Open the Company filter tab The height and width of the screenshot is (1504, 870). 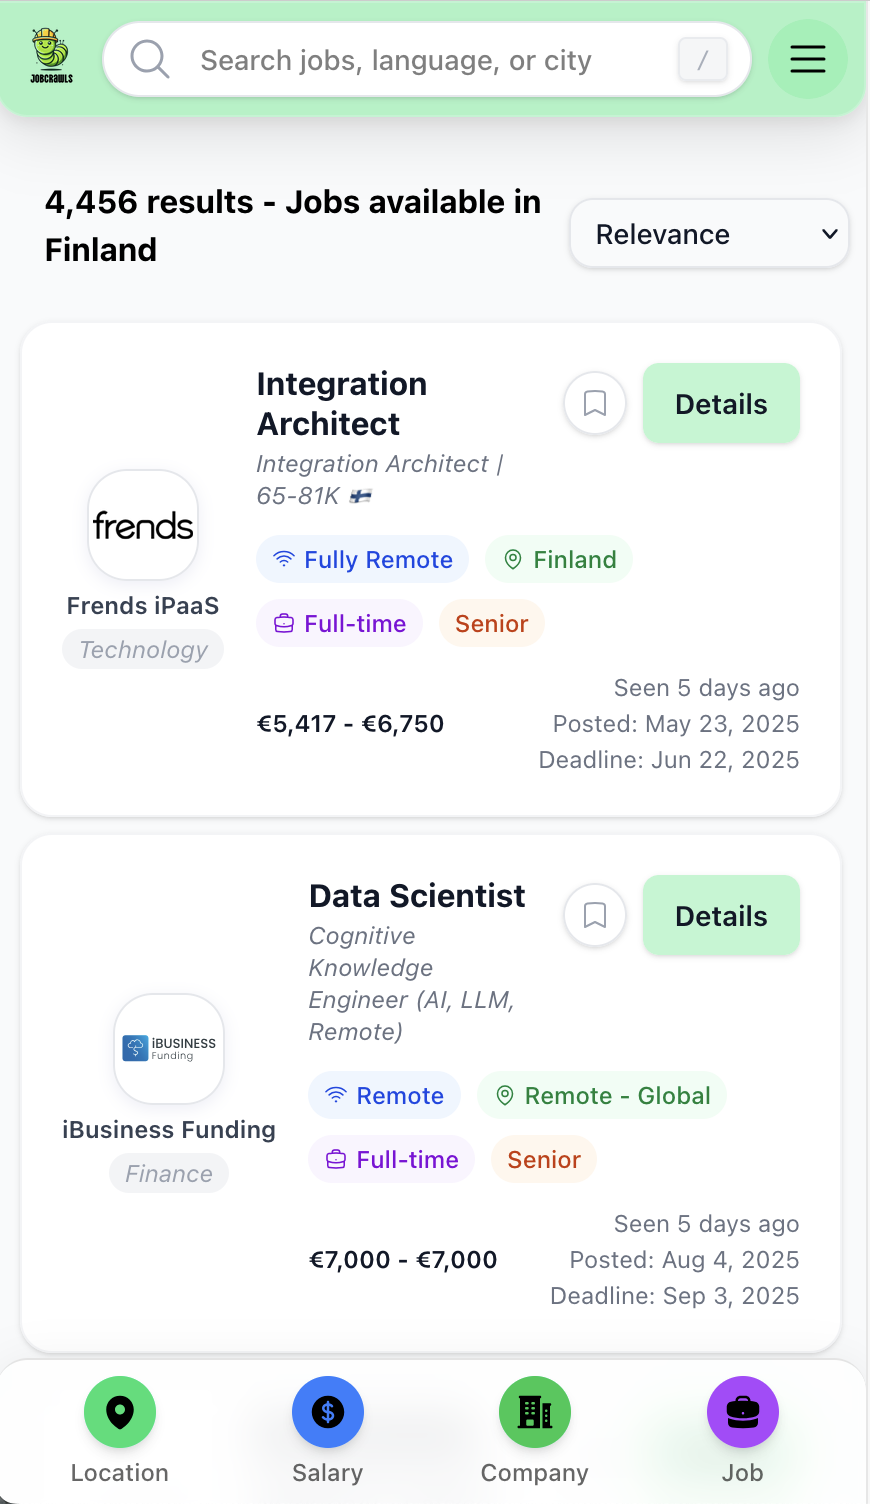pos(534,1430)
